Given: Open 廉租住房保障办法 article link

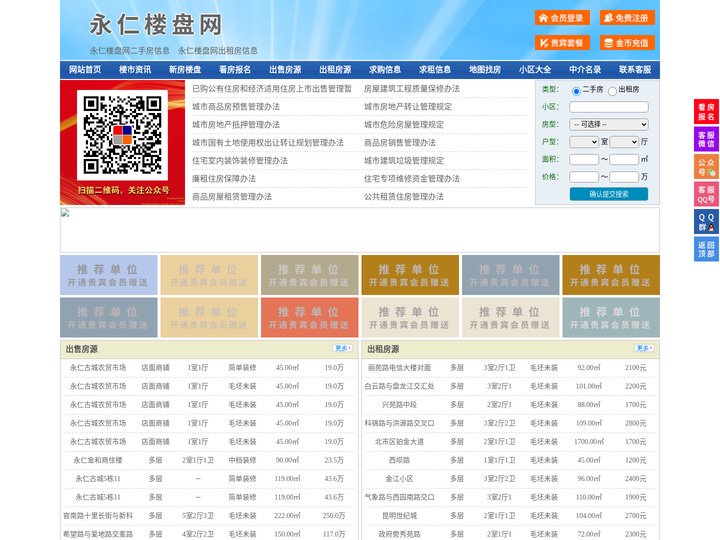Looking at the screenshot, I should 224,179.
